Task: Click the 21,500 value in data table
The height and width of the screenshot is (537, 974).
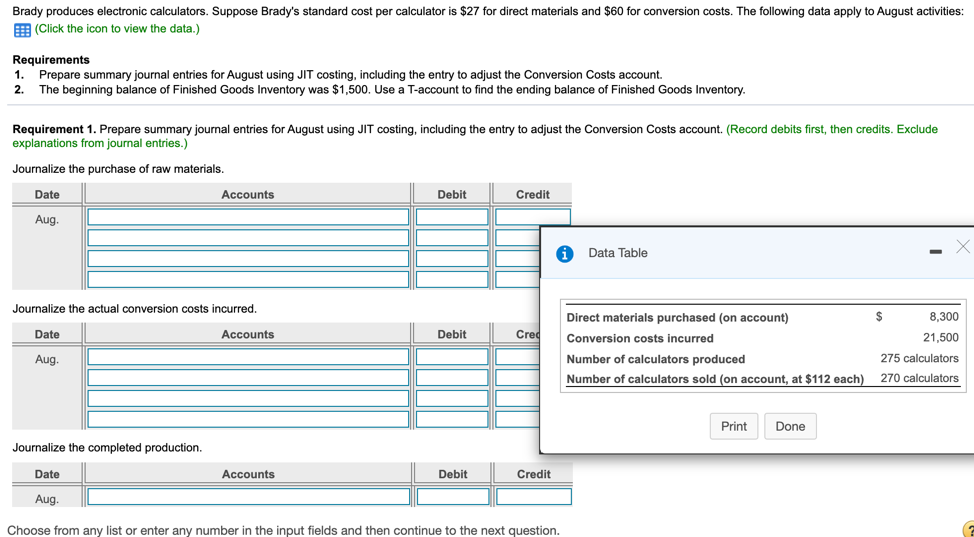Action: click(940, 337)
